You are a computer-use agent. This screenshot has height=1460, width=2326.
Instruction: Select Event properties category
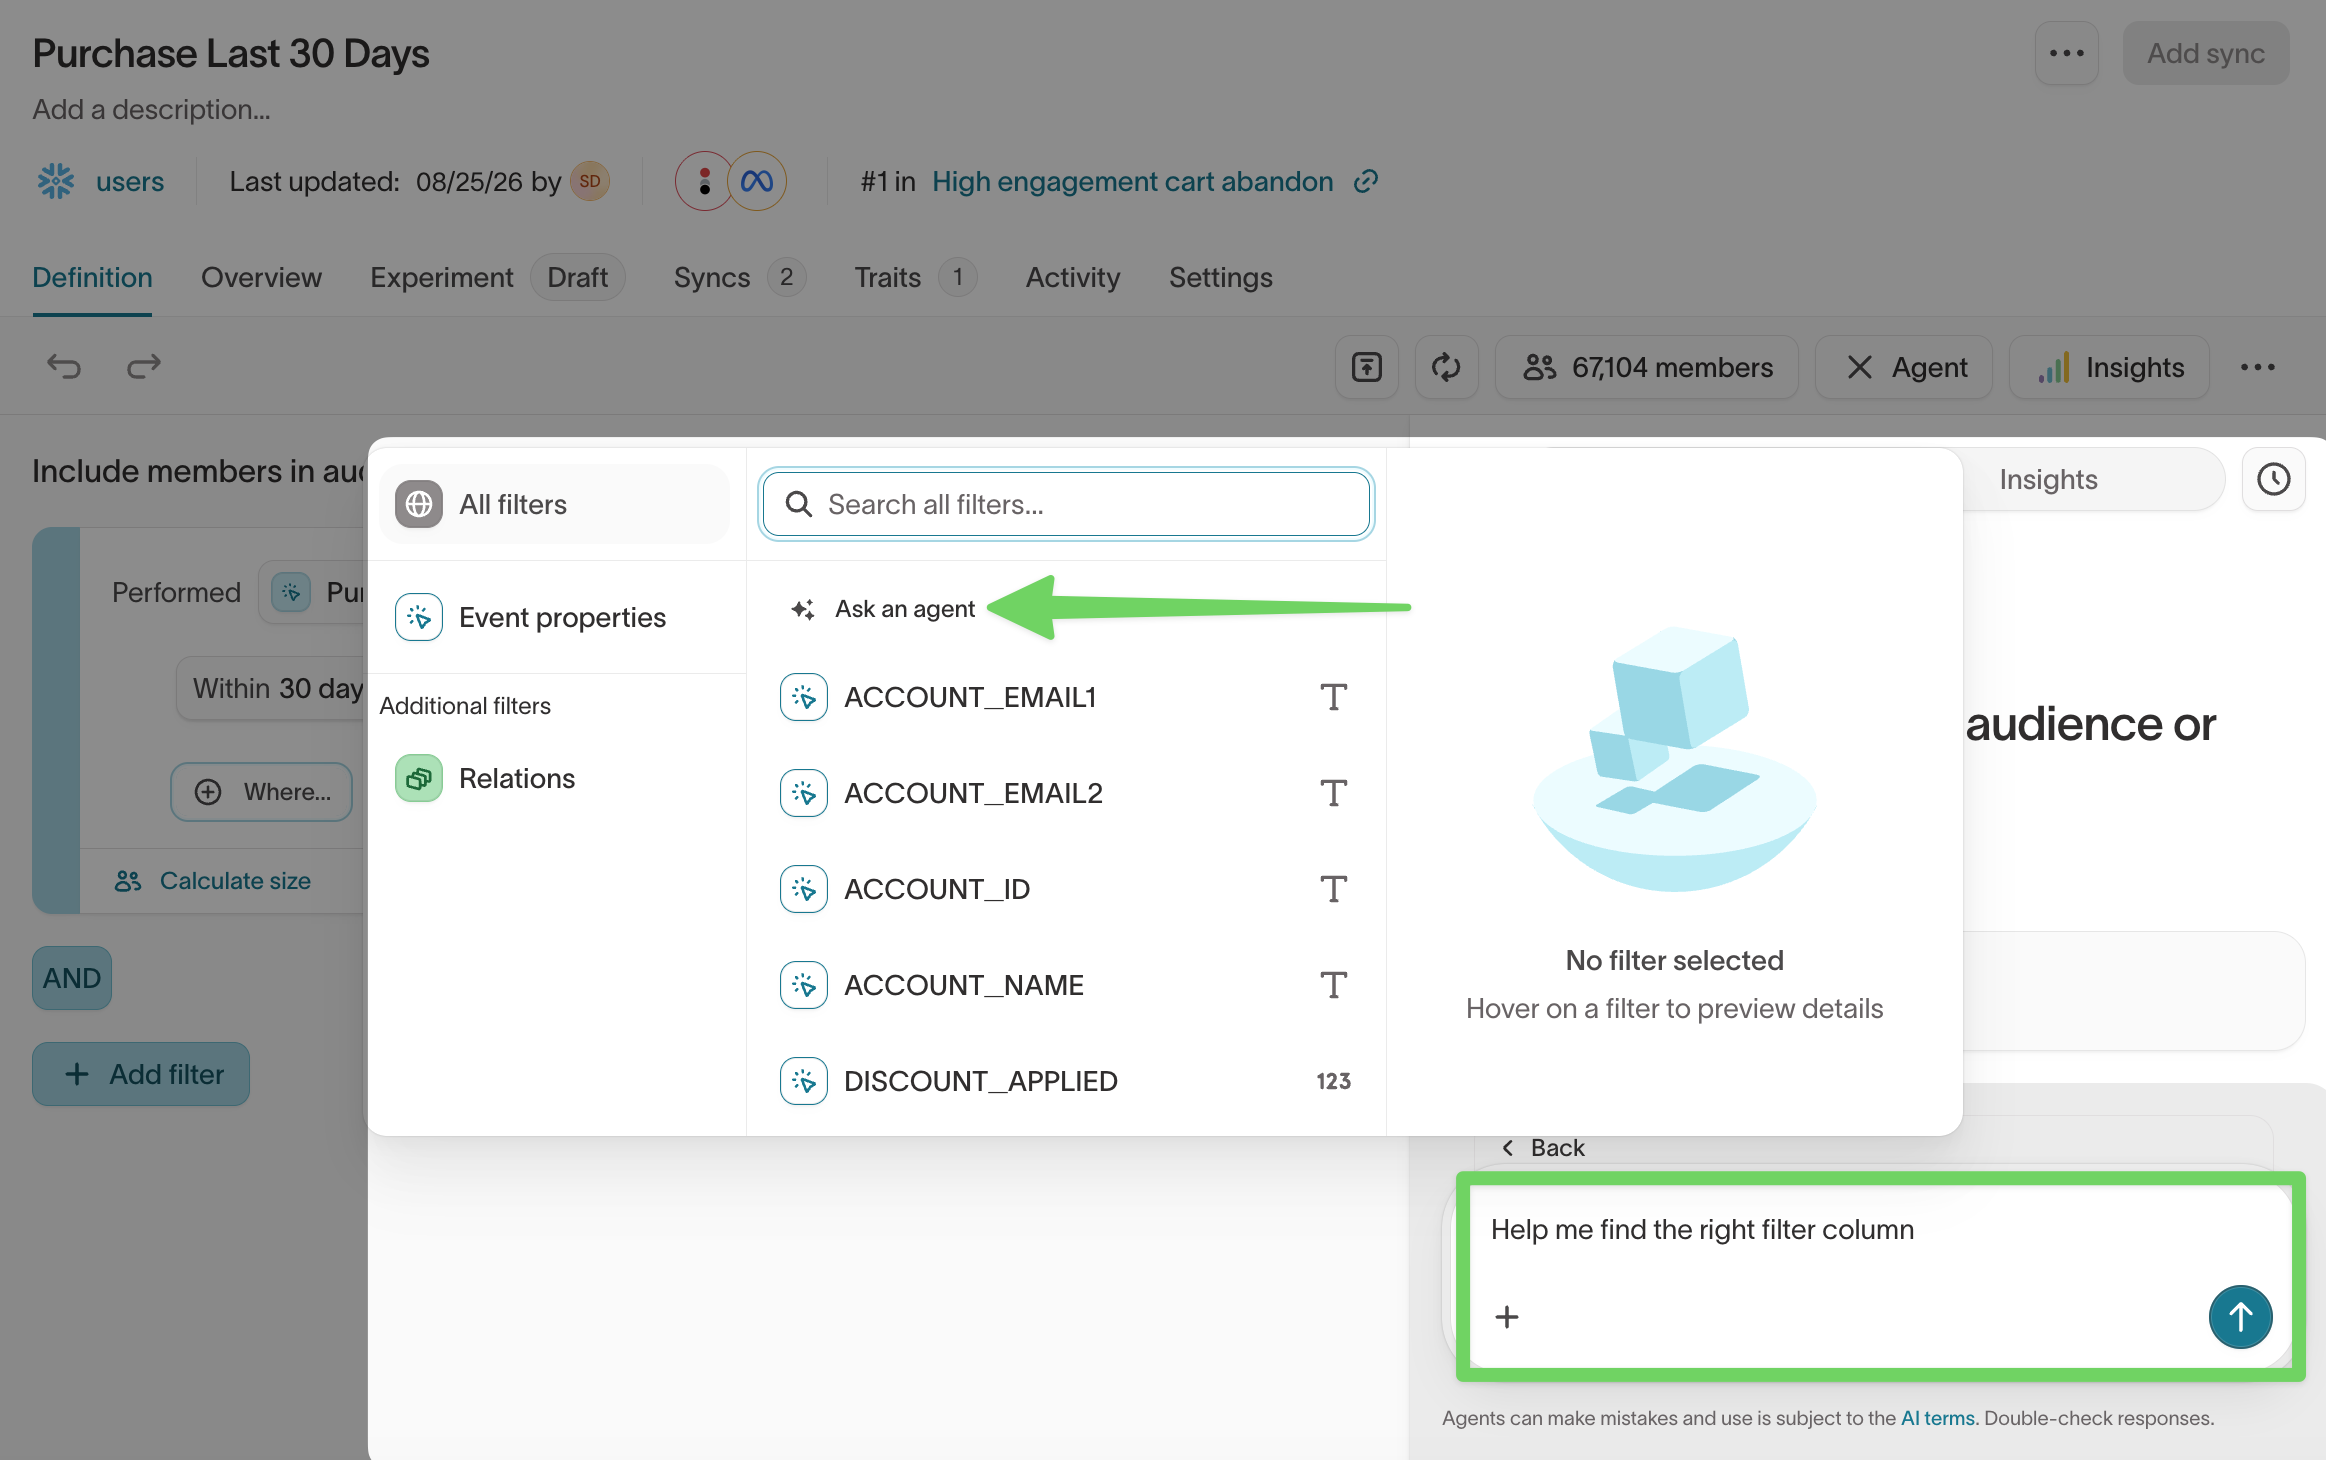pyautogui.click(x=555, y=617)
